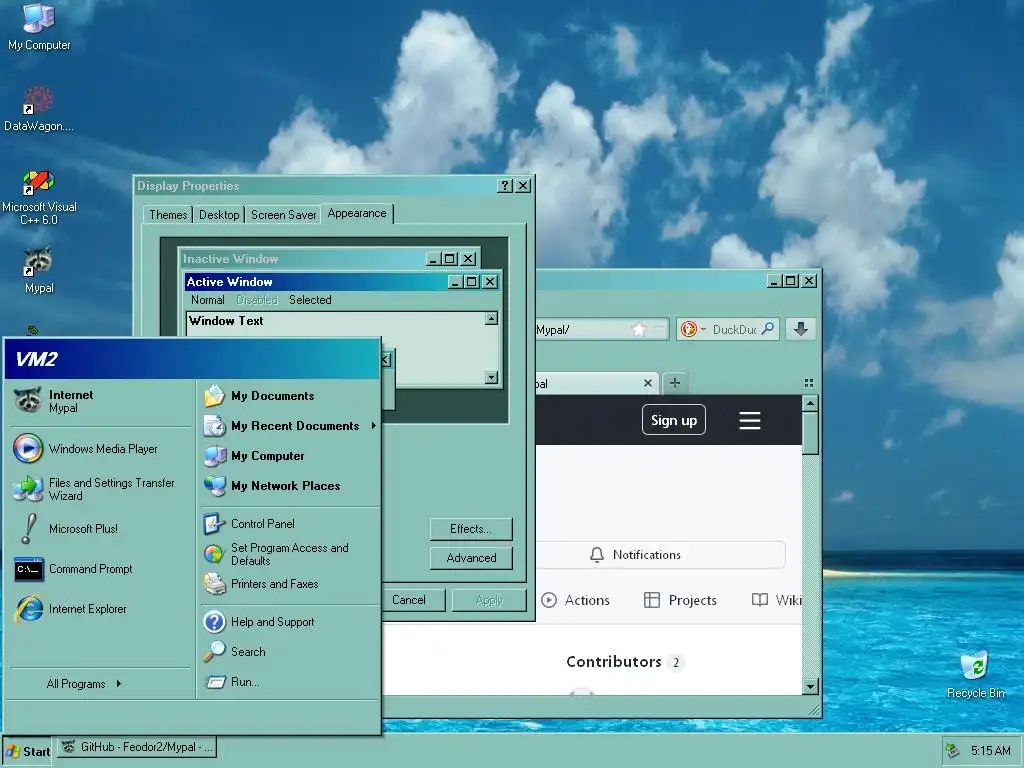This screenshot has width=1024, height=768.
Task: Click Sign up on GitHub page
Action: tap(674, 420)
